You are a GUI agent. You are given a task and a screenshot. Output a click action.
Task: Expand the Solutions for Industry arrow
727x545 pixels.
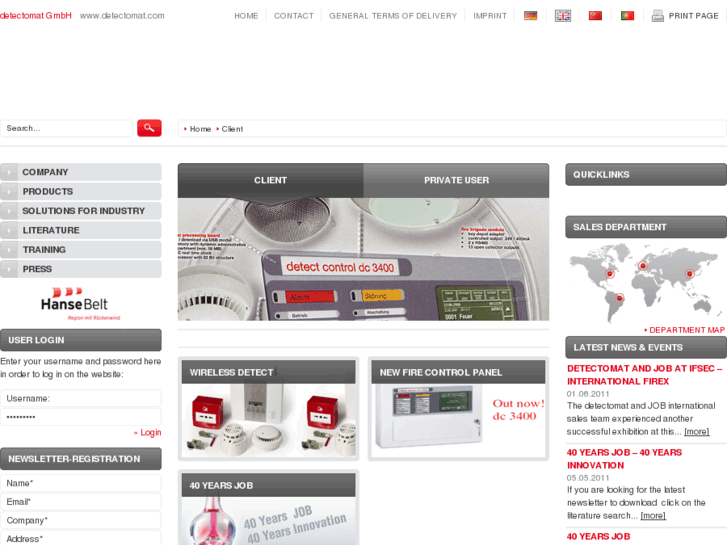click(9, 211)
